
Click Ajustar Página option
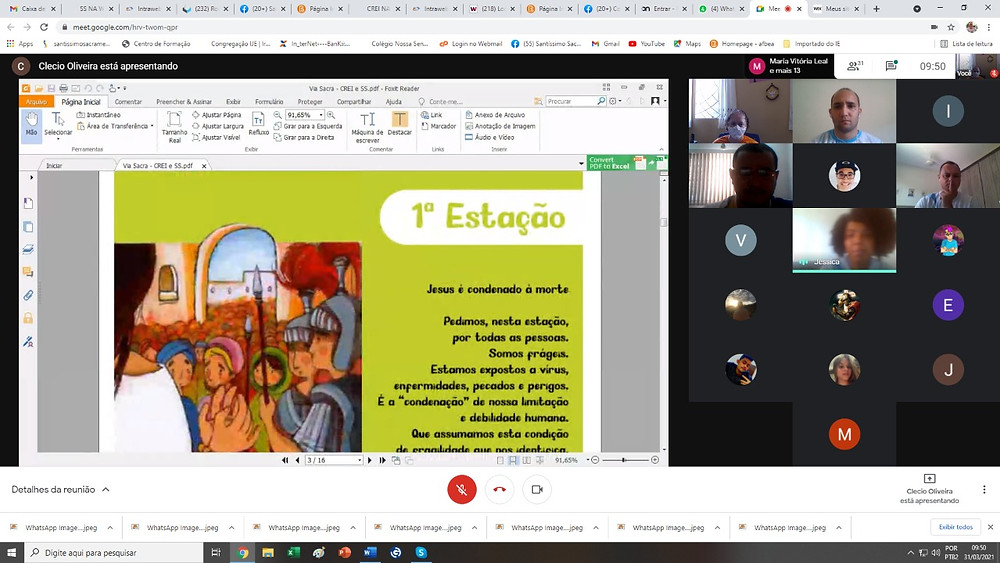217,115
